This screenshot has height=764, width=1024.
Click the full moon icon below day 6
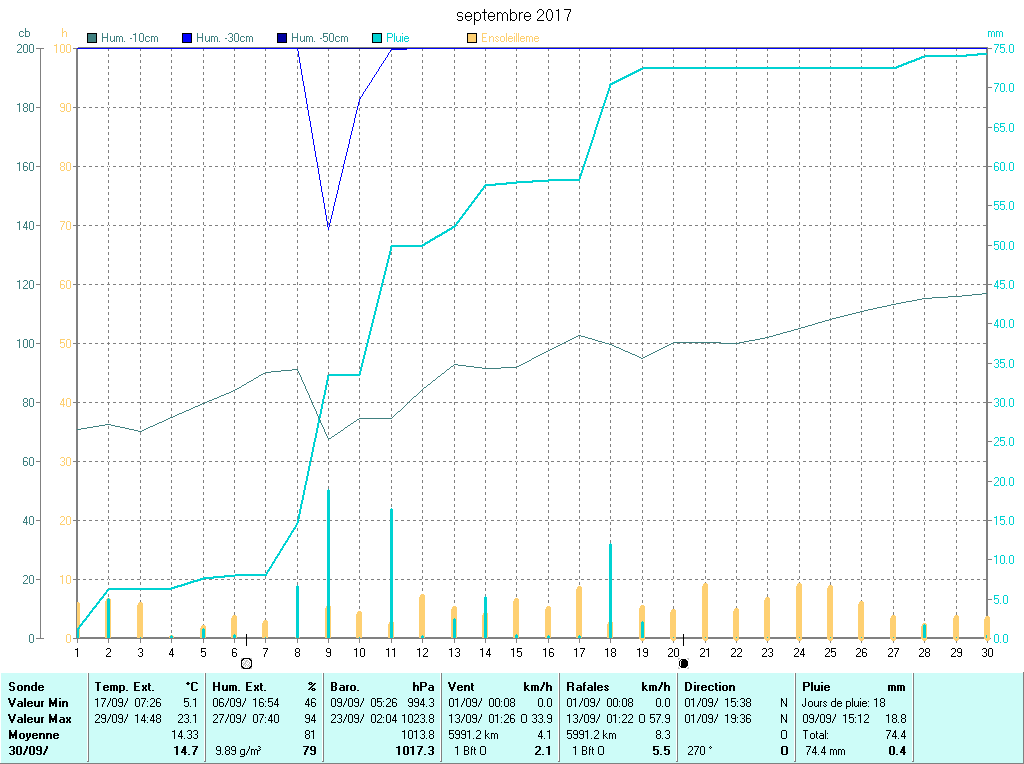pyautogui.click(x=247, y=663)
